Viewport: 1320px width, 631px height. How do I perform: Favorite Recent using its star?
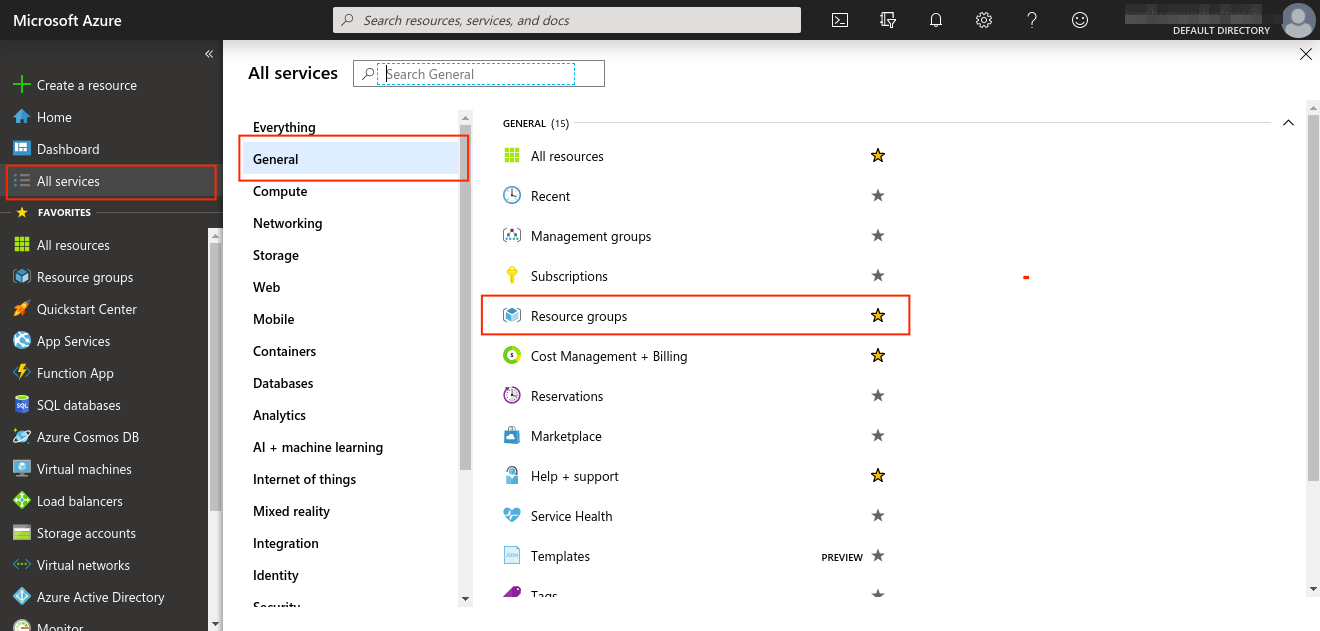point(878,196)
